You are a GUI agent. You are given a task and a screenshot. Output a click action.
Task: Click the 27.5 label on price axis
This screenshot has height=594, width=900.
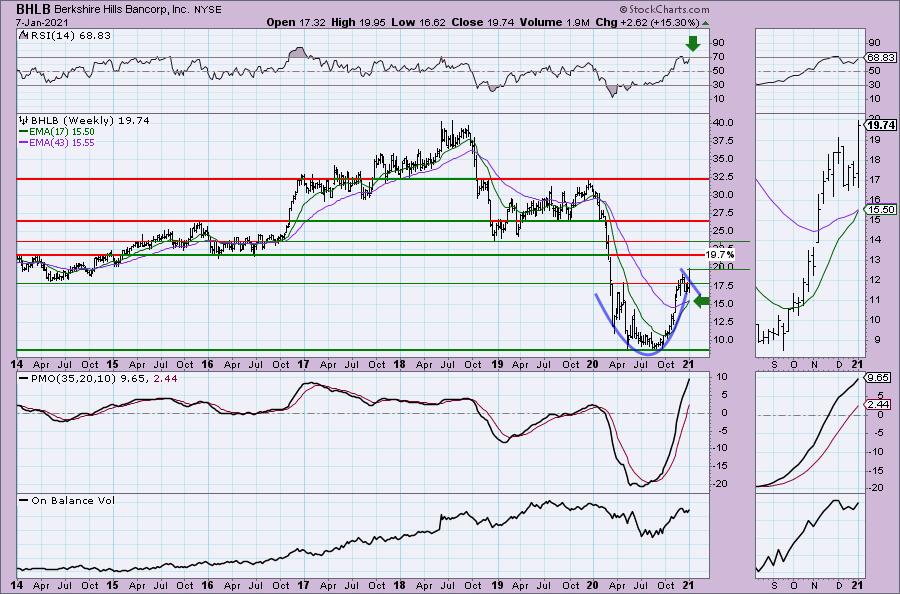[x=723, y=213]
